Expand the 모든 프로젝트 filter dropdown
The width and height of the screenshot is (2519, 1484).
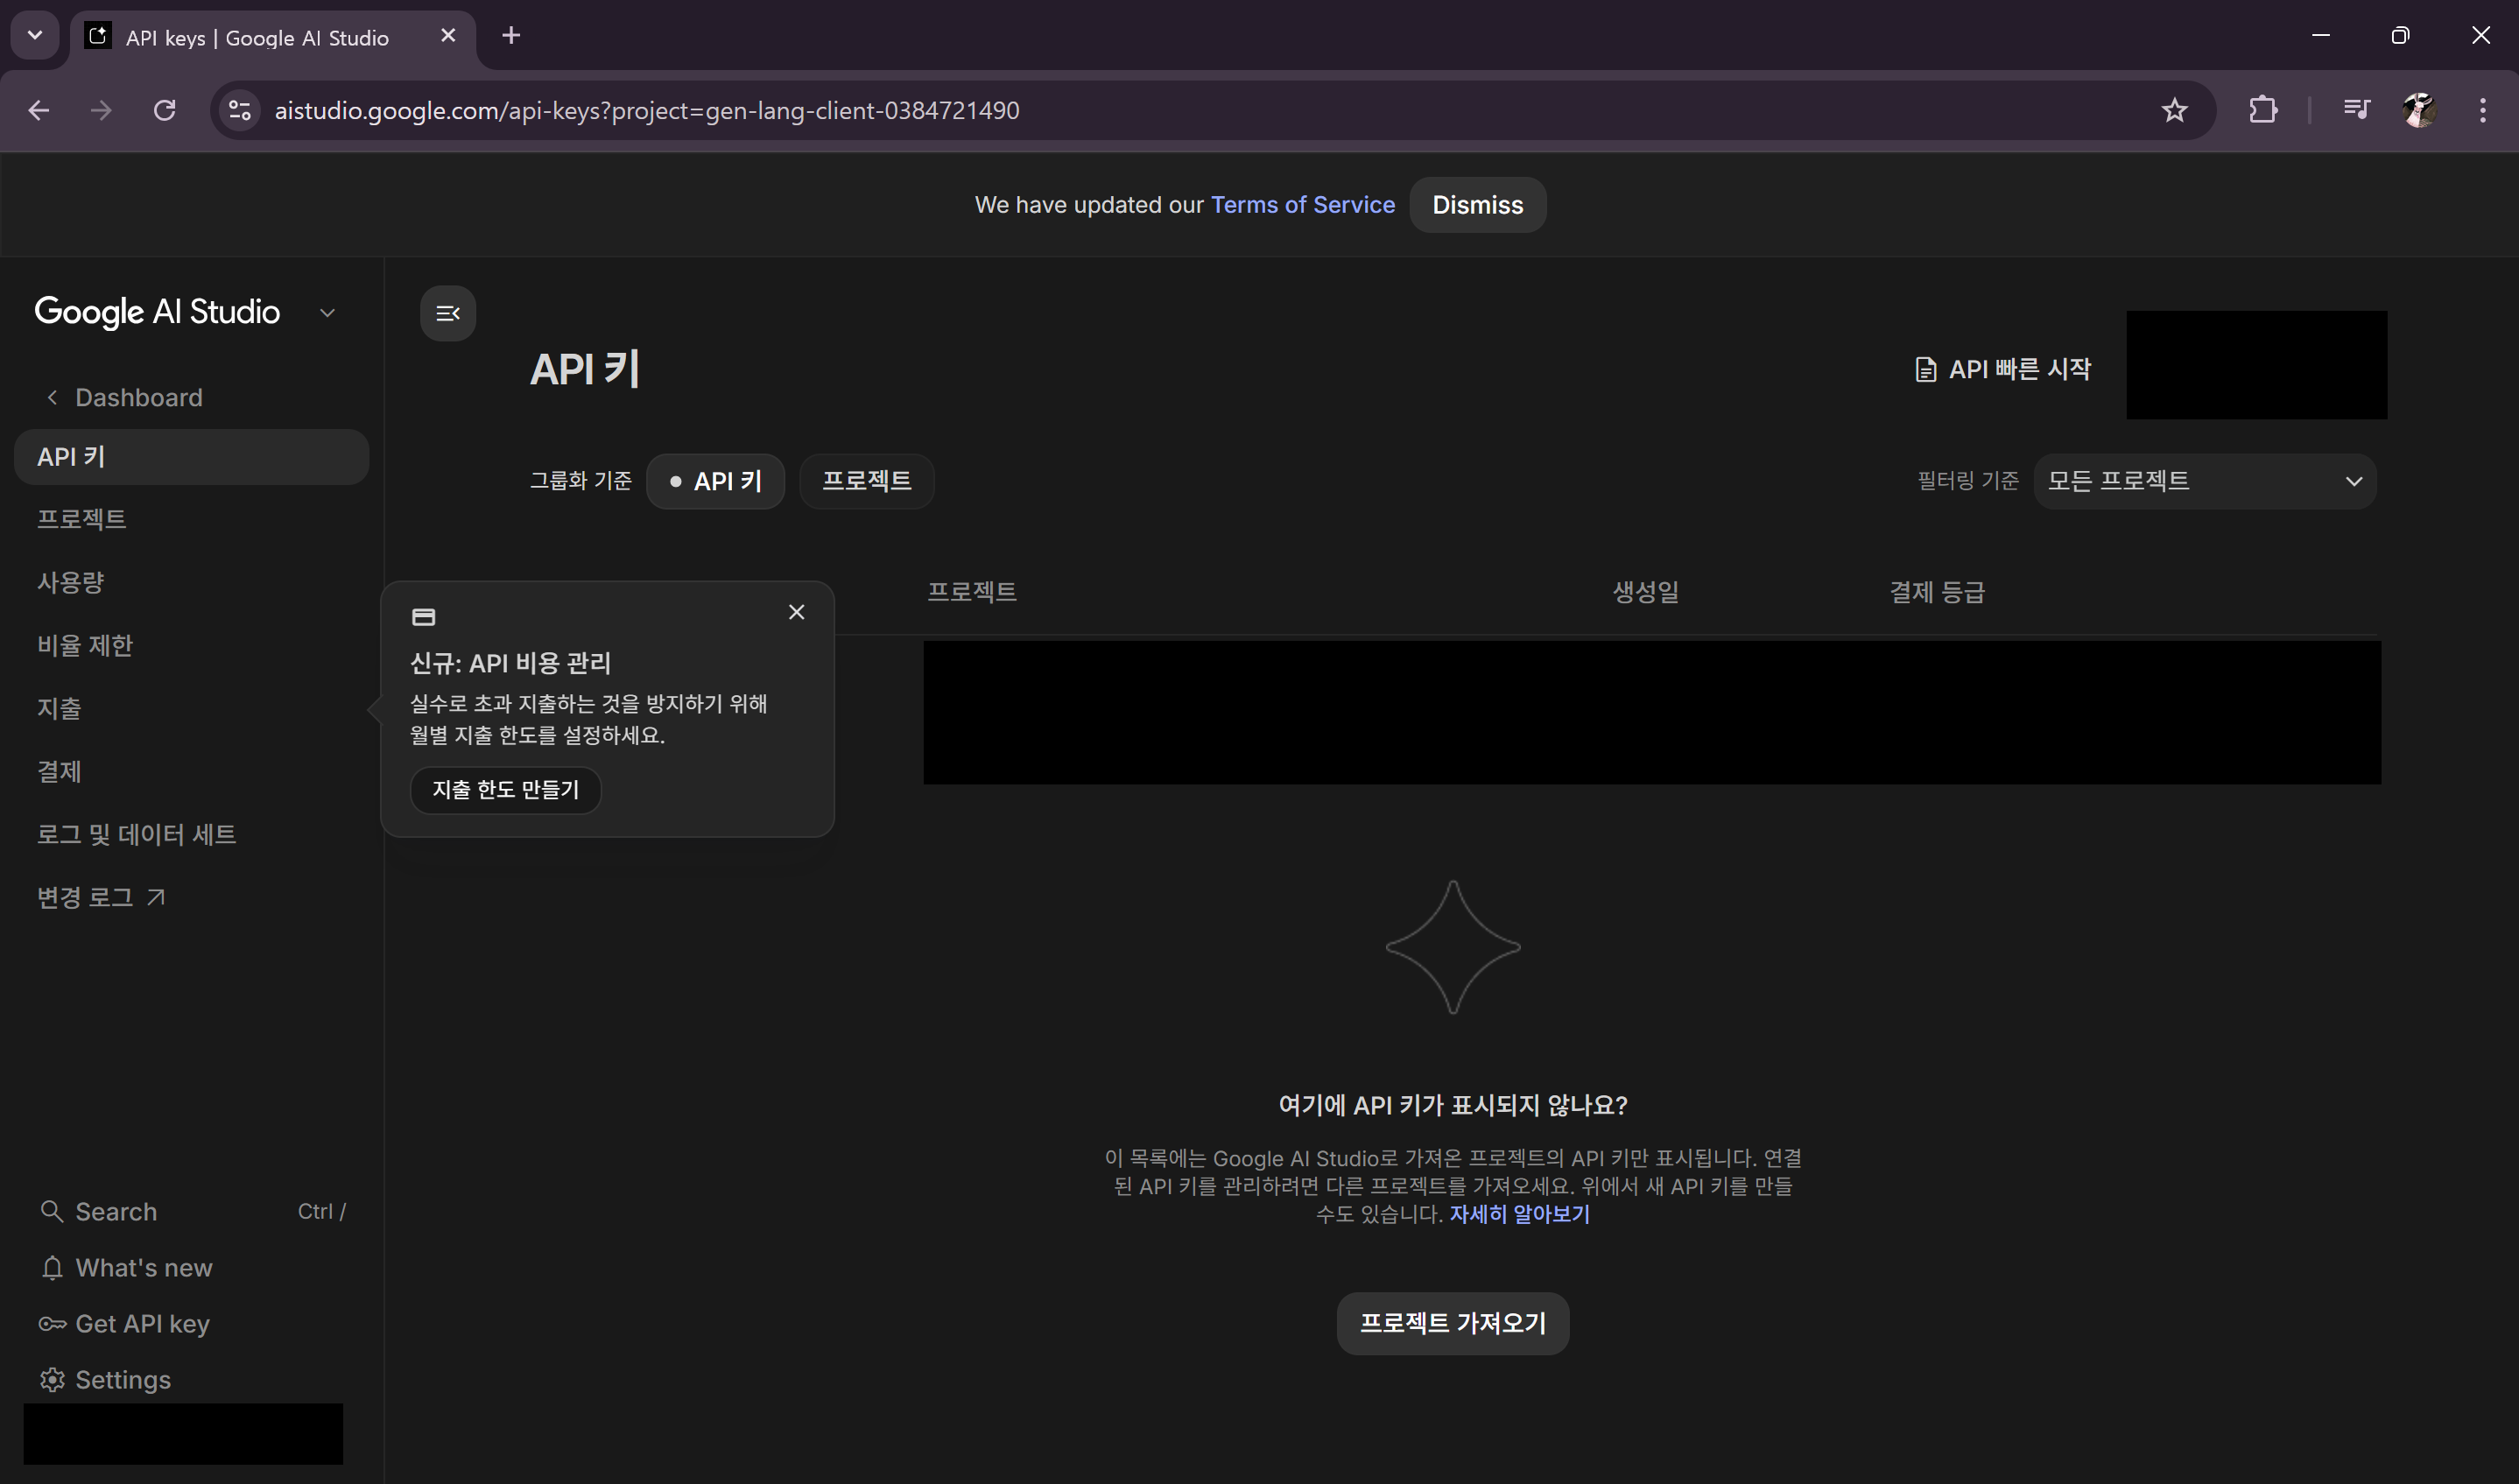coord(2204,481)
